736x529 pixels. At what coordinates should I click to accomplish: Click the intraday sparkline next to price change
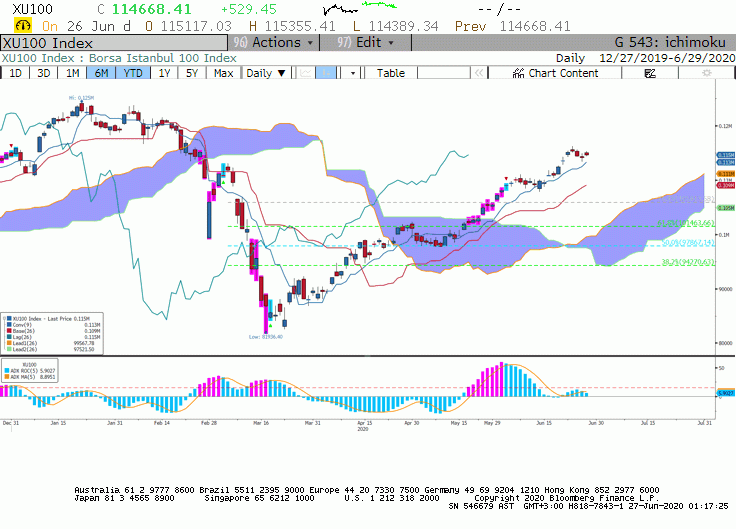360,8
